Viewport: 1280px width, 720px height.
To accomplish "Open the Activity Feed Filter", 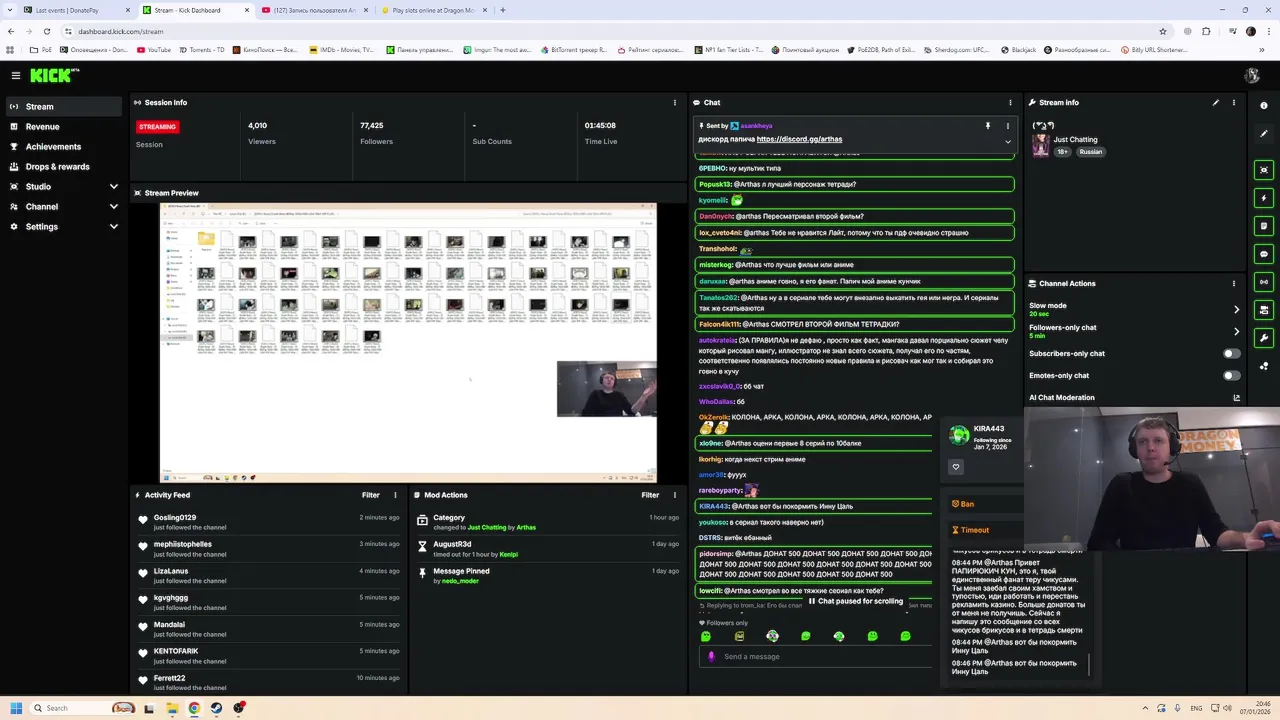I will coord(371,495).
